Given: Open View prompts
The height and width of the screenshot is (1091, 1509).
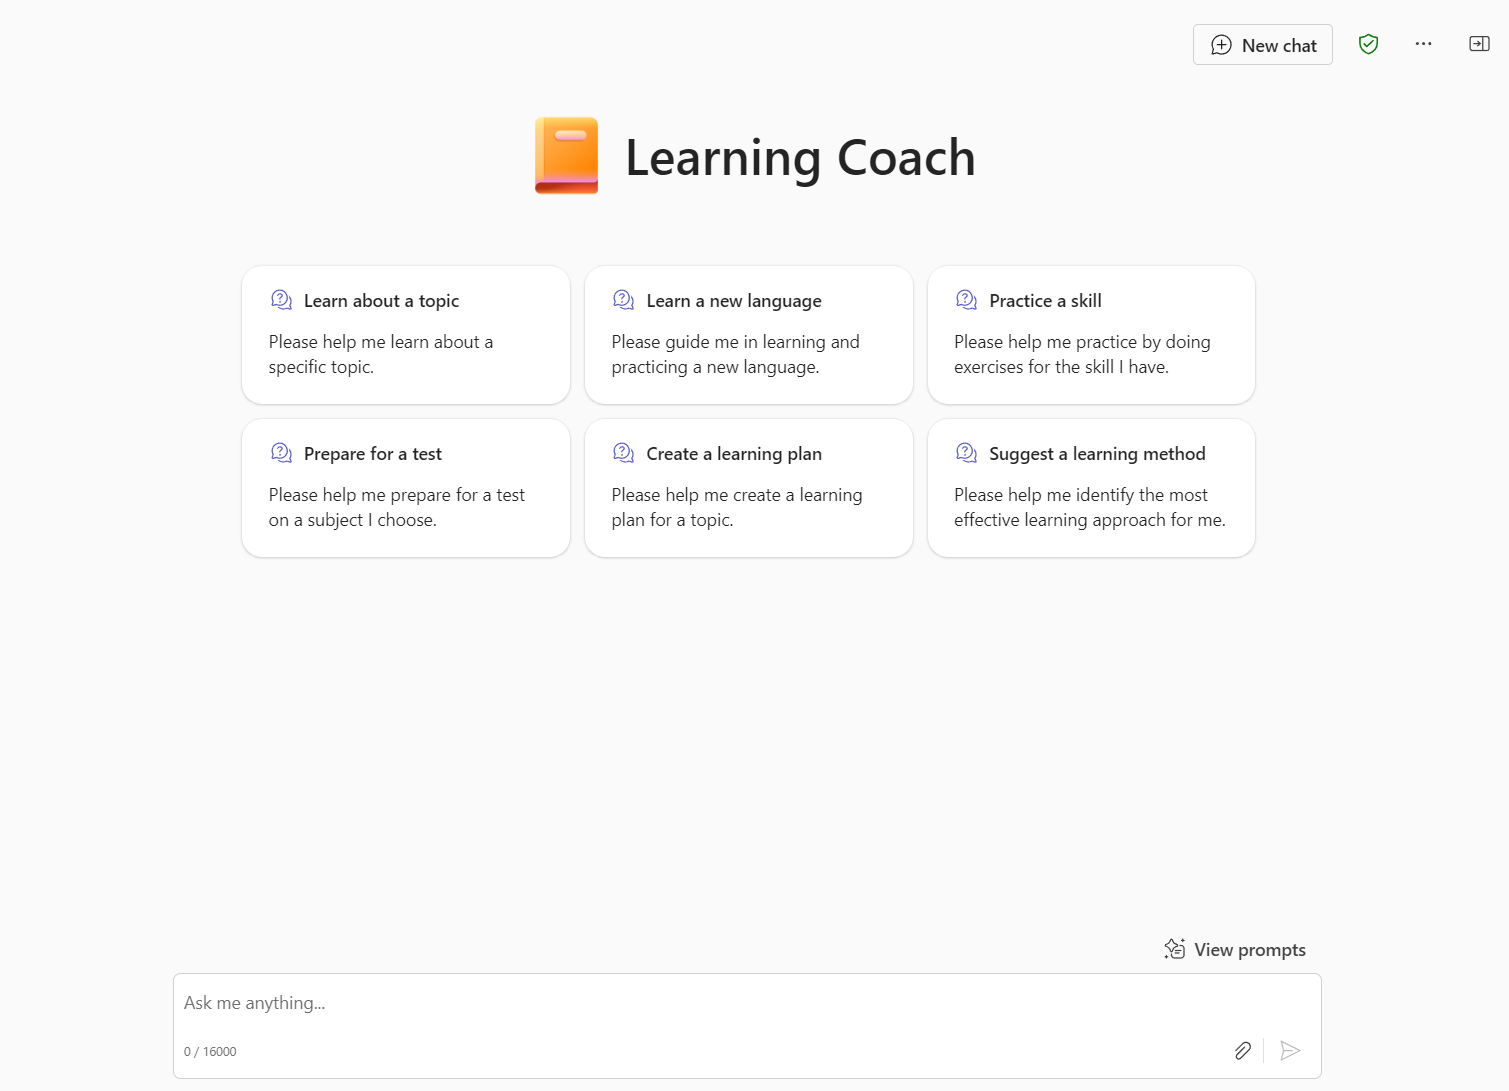Looking at the screenshot, I should click(1249, 950).
